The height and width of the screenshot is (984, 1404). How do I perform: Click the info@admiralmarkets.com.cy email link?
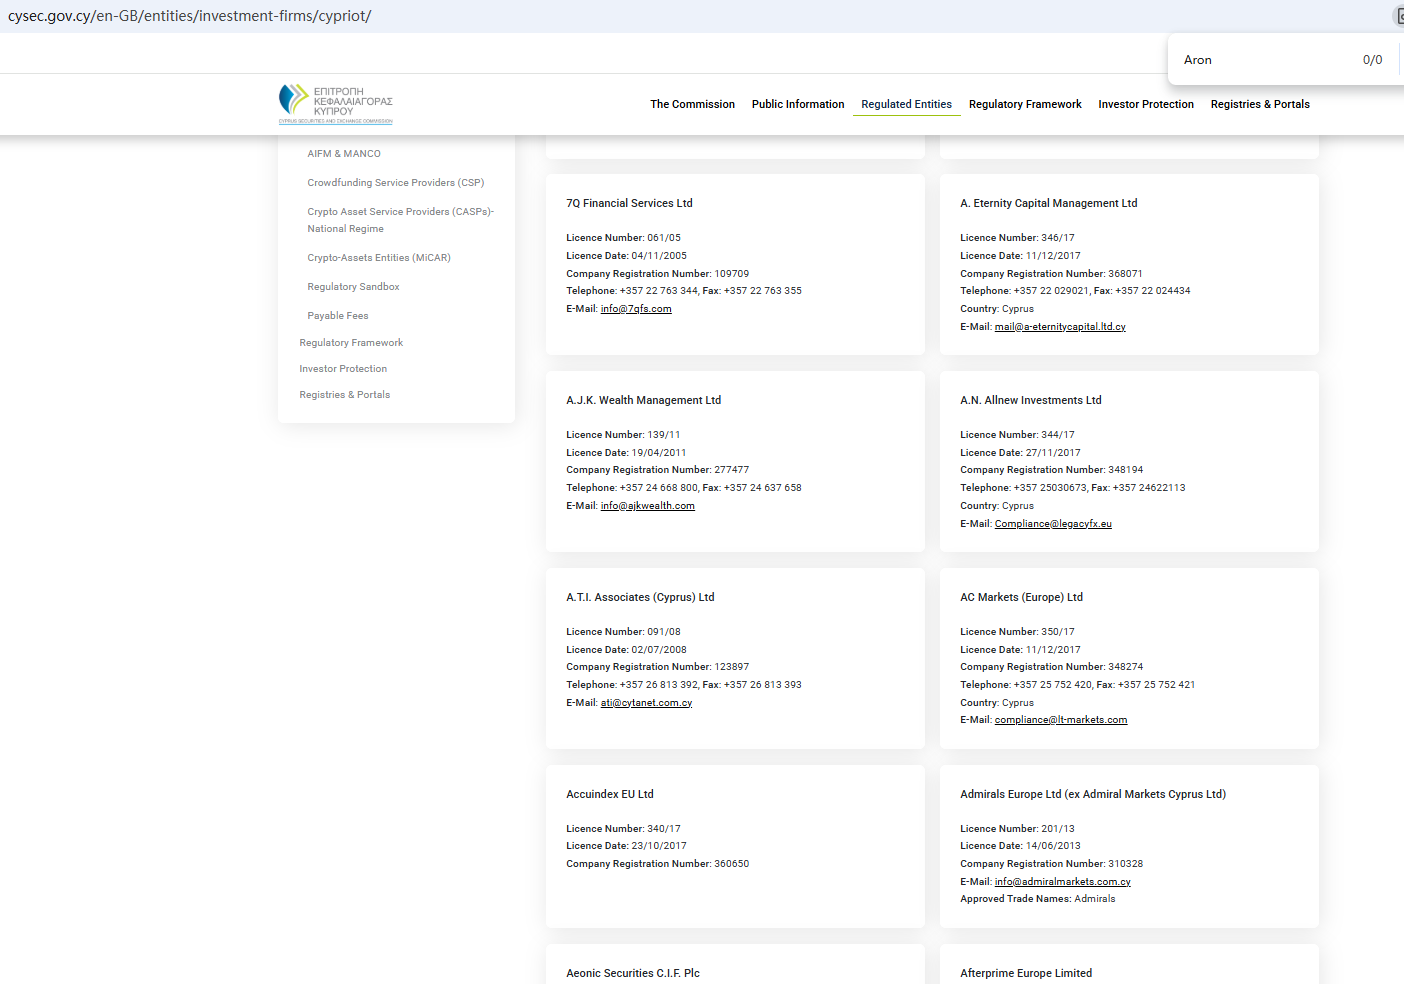pos(1062,882)
